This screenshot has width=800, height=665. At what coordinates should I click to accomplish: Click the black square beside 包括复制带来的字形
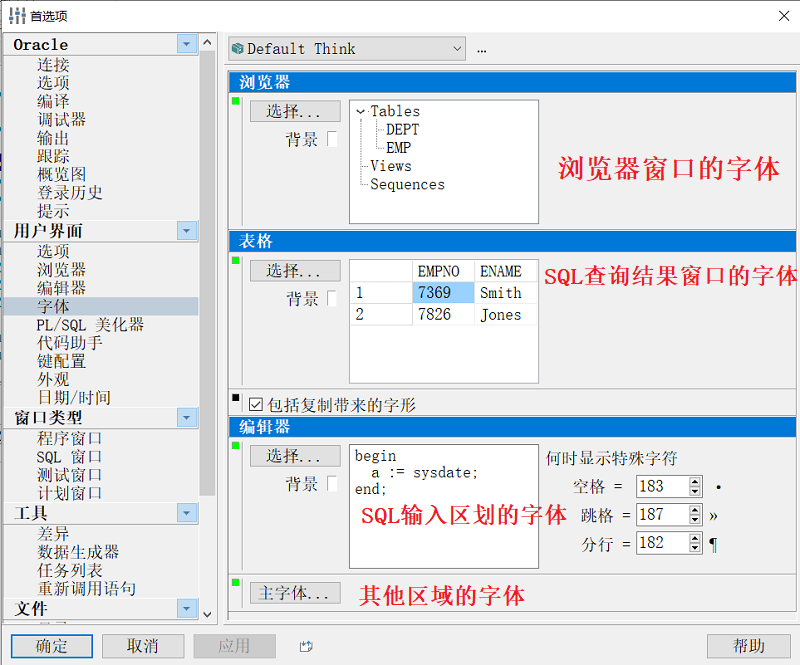(x=235, y=394)
